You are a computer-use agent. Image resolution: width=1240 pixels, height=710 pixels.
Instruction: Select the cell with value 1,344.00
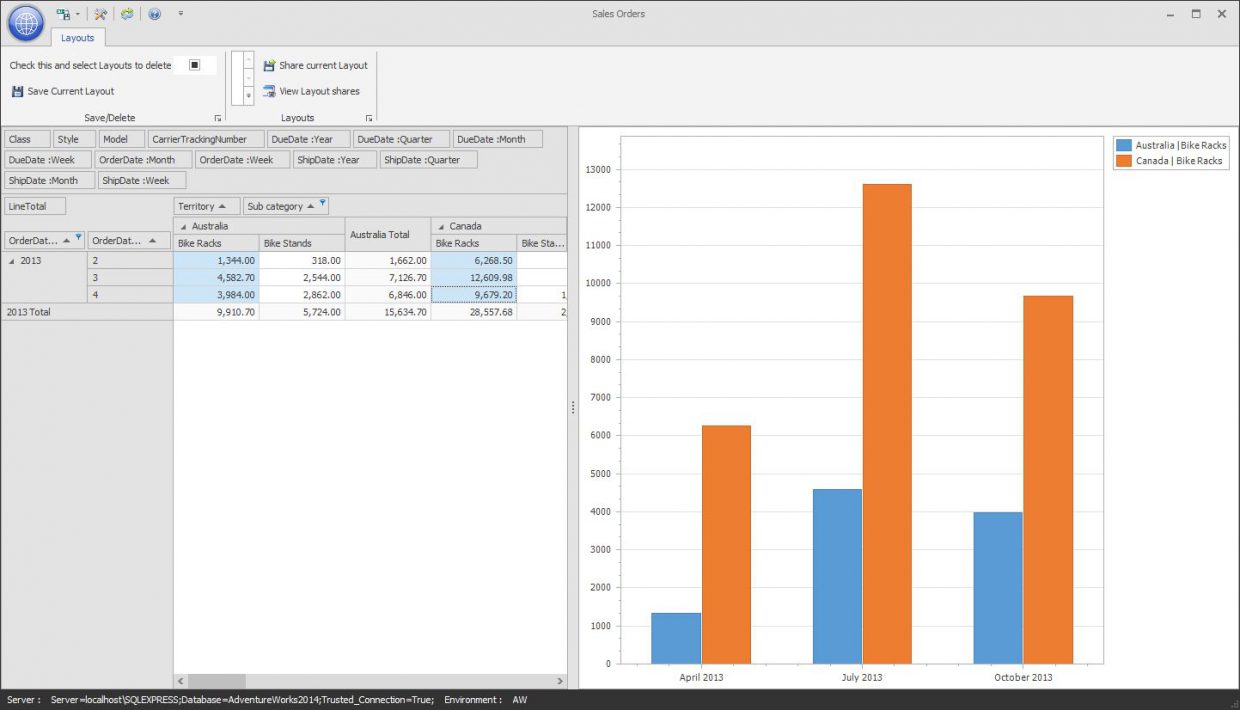point(216,260)
